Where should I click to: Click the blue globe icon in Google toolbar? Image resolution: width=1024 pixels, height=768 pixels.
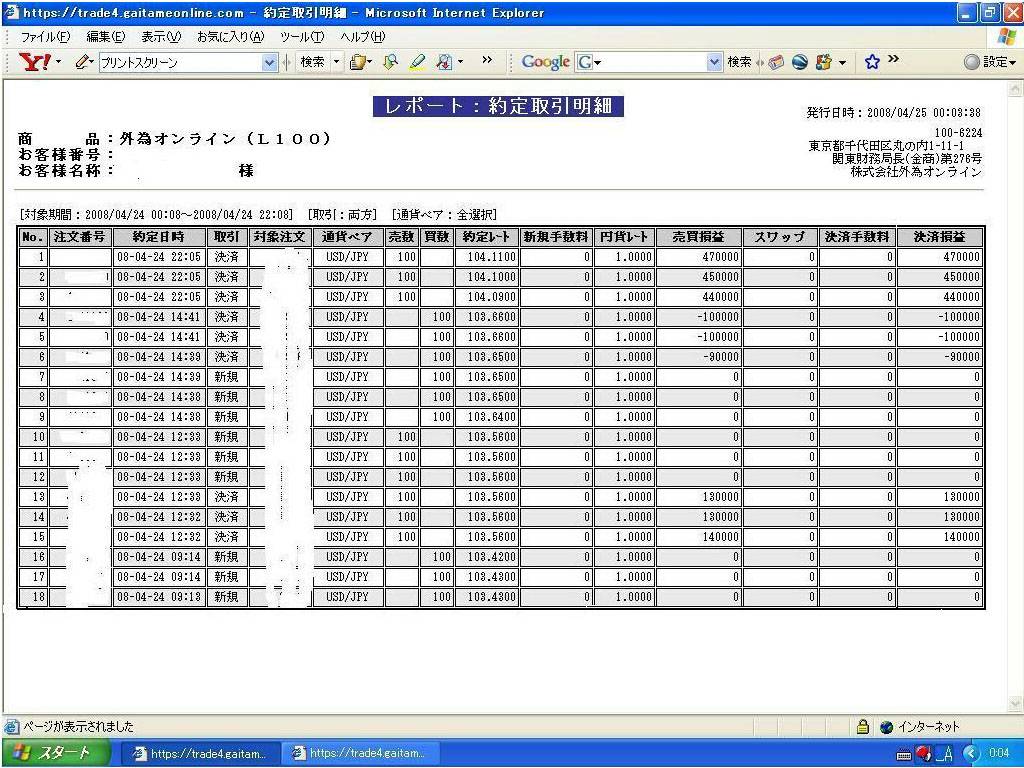pos(800,62)
